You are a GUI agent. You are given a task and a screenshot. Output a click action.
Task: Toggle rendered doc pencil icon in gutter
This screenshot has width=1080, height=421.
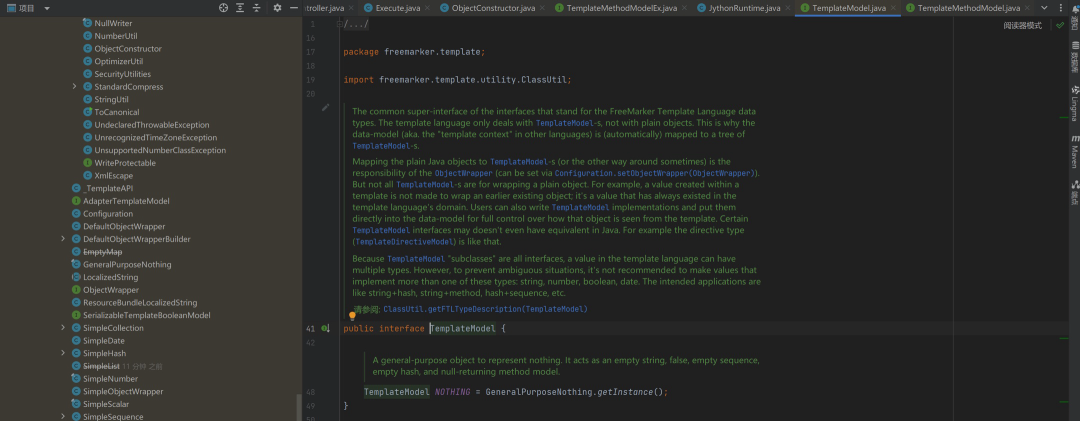(326, 108)
